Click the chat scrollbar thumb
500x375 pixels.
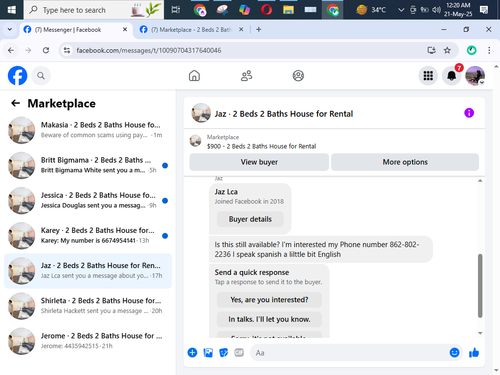coord(480,286)
